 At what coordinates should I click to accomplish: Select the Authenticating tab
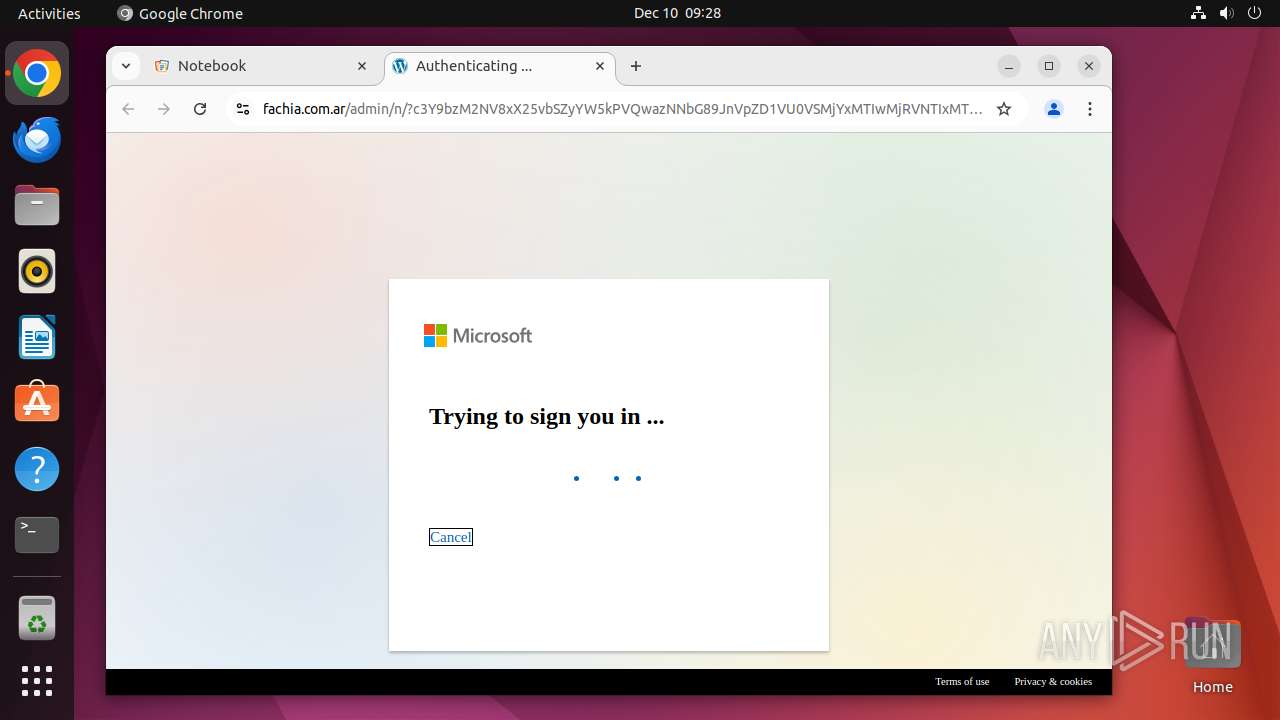(500, 66)
